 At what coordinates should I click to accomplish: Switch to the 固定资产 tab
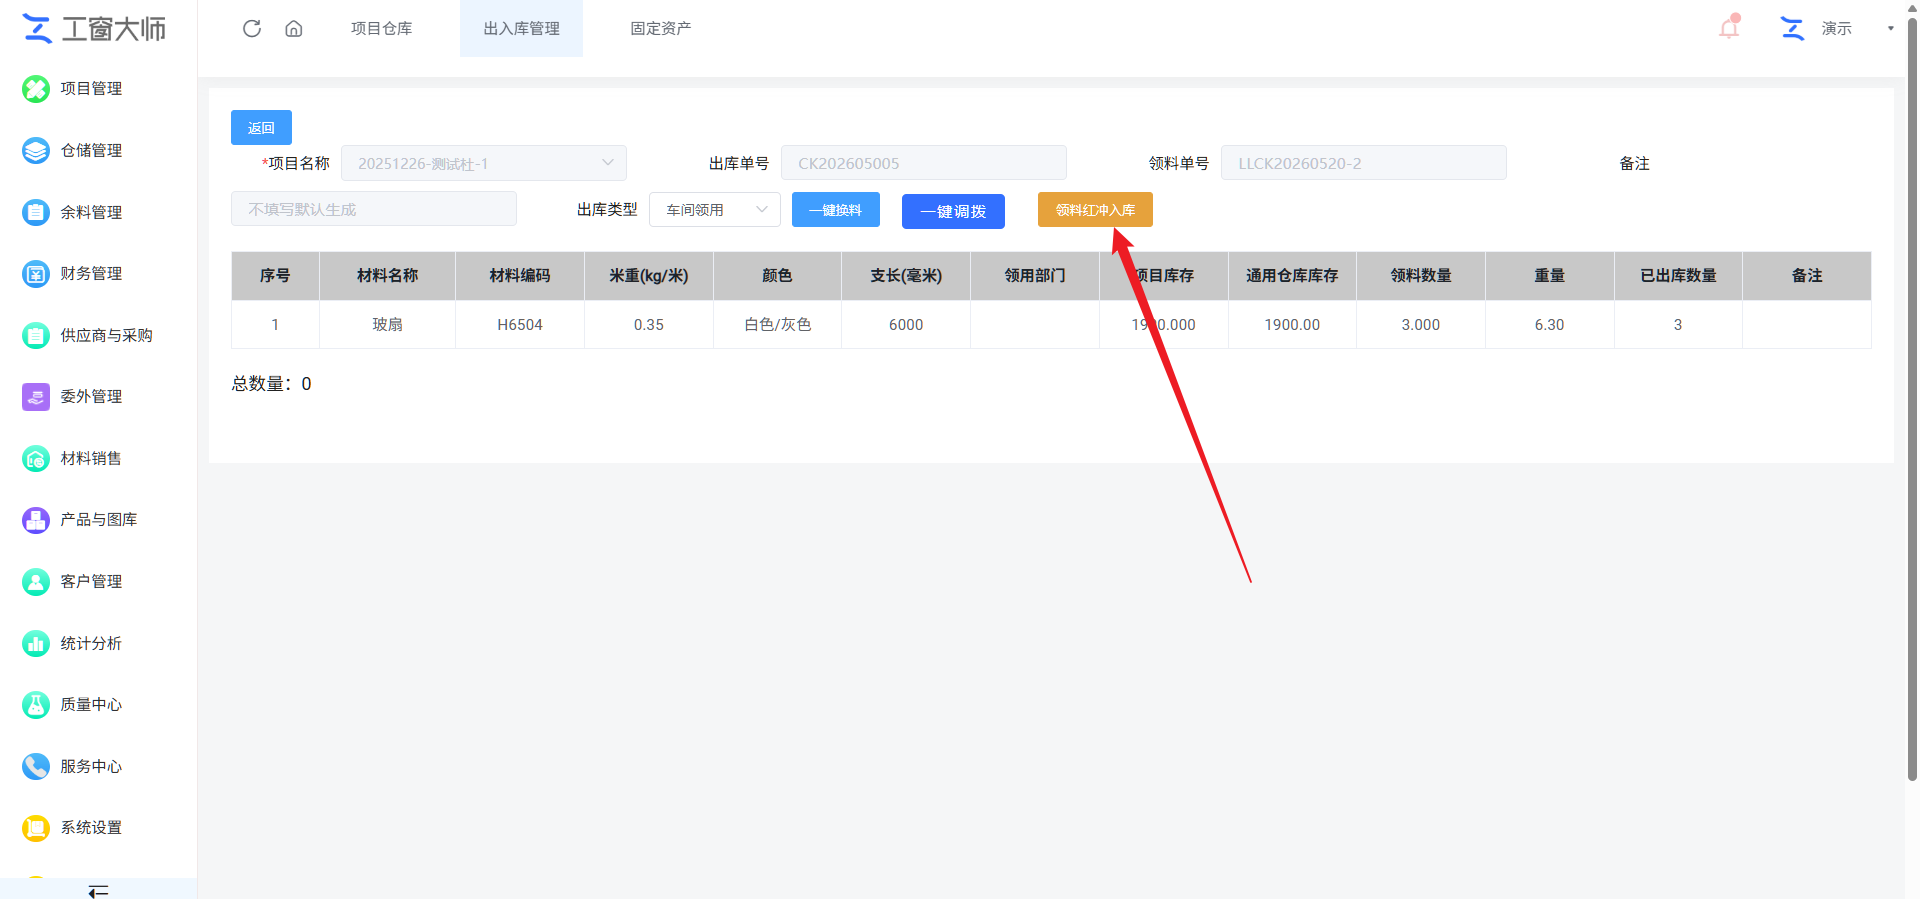click(660, 28)
